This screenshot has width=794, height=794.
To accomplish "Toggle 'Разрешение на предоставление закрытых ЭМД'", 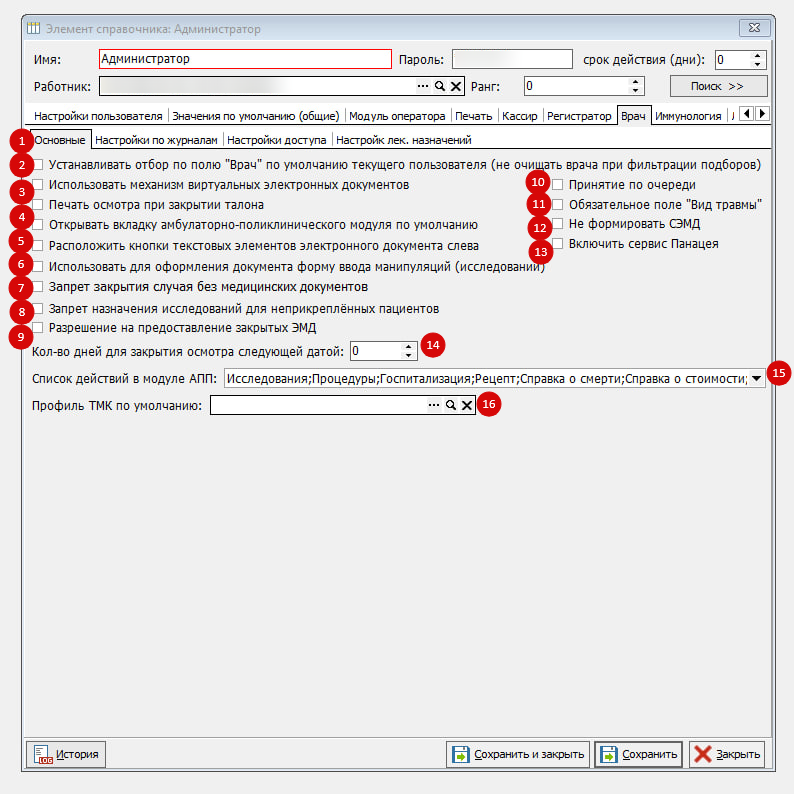I will (x=38, y=328).
